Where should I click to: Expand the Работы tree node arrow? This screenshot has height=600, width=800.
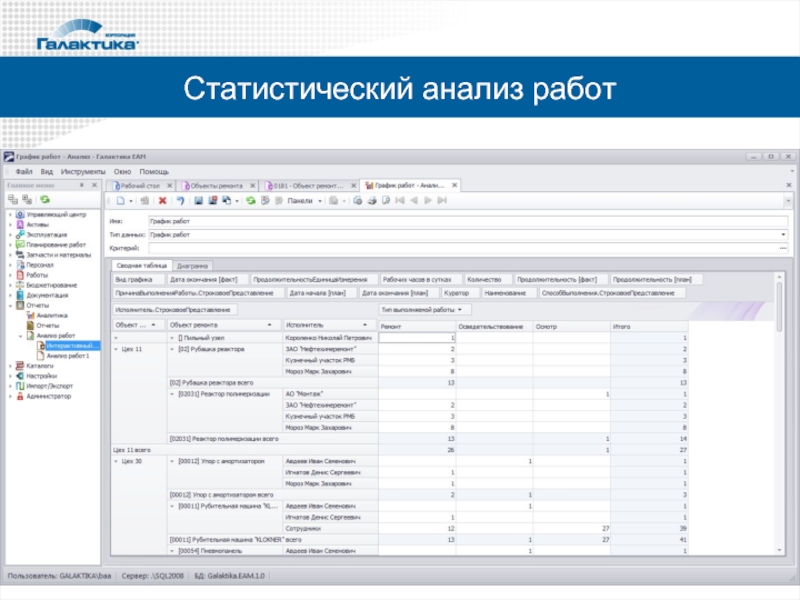(x=10, y=275)
